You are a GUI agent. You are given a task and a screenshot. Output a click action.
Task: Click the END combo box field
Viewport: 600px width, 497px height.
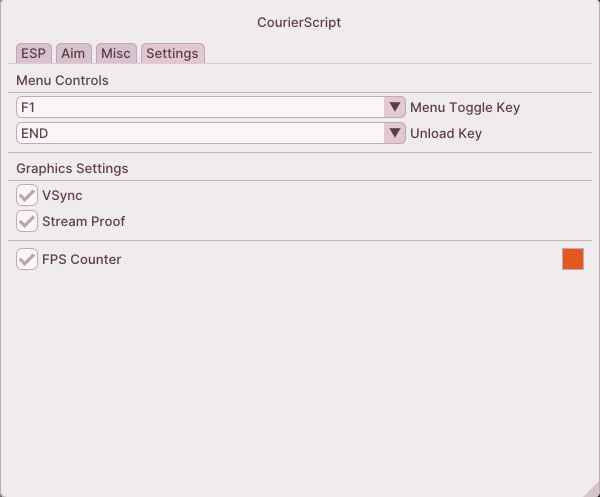[x=200, y=133]
